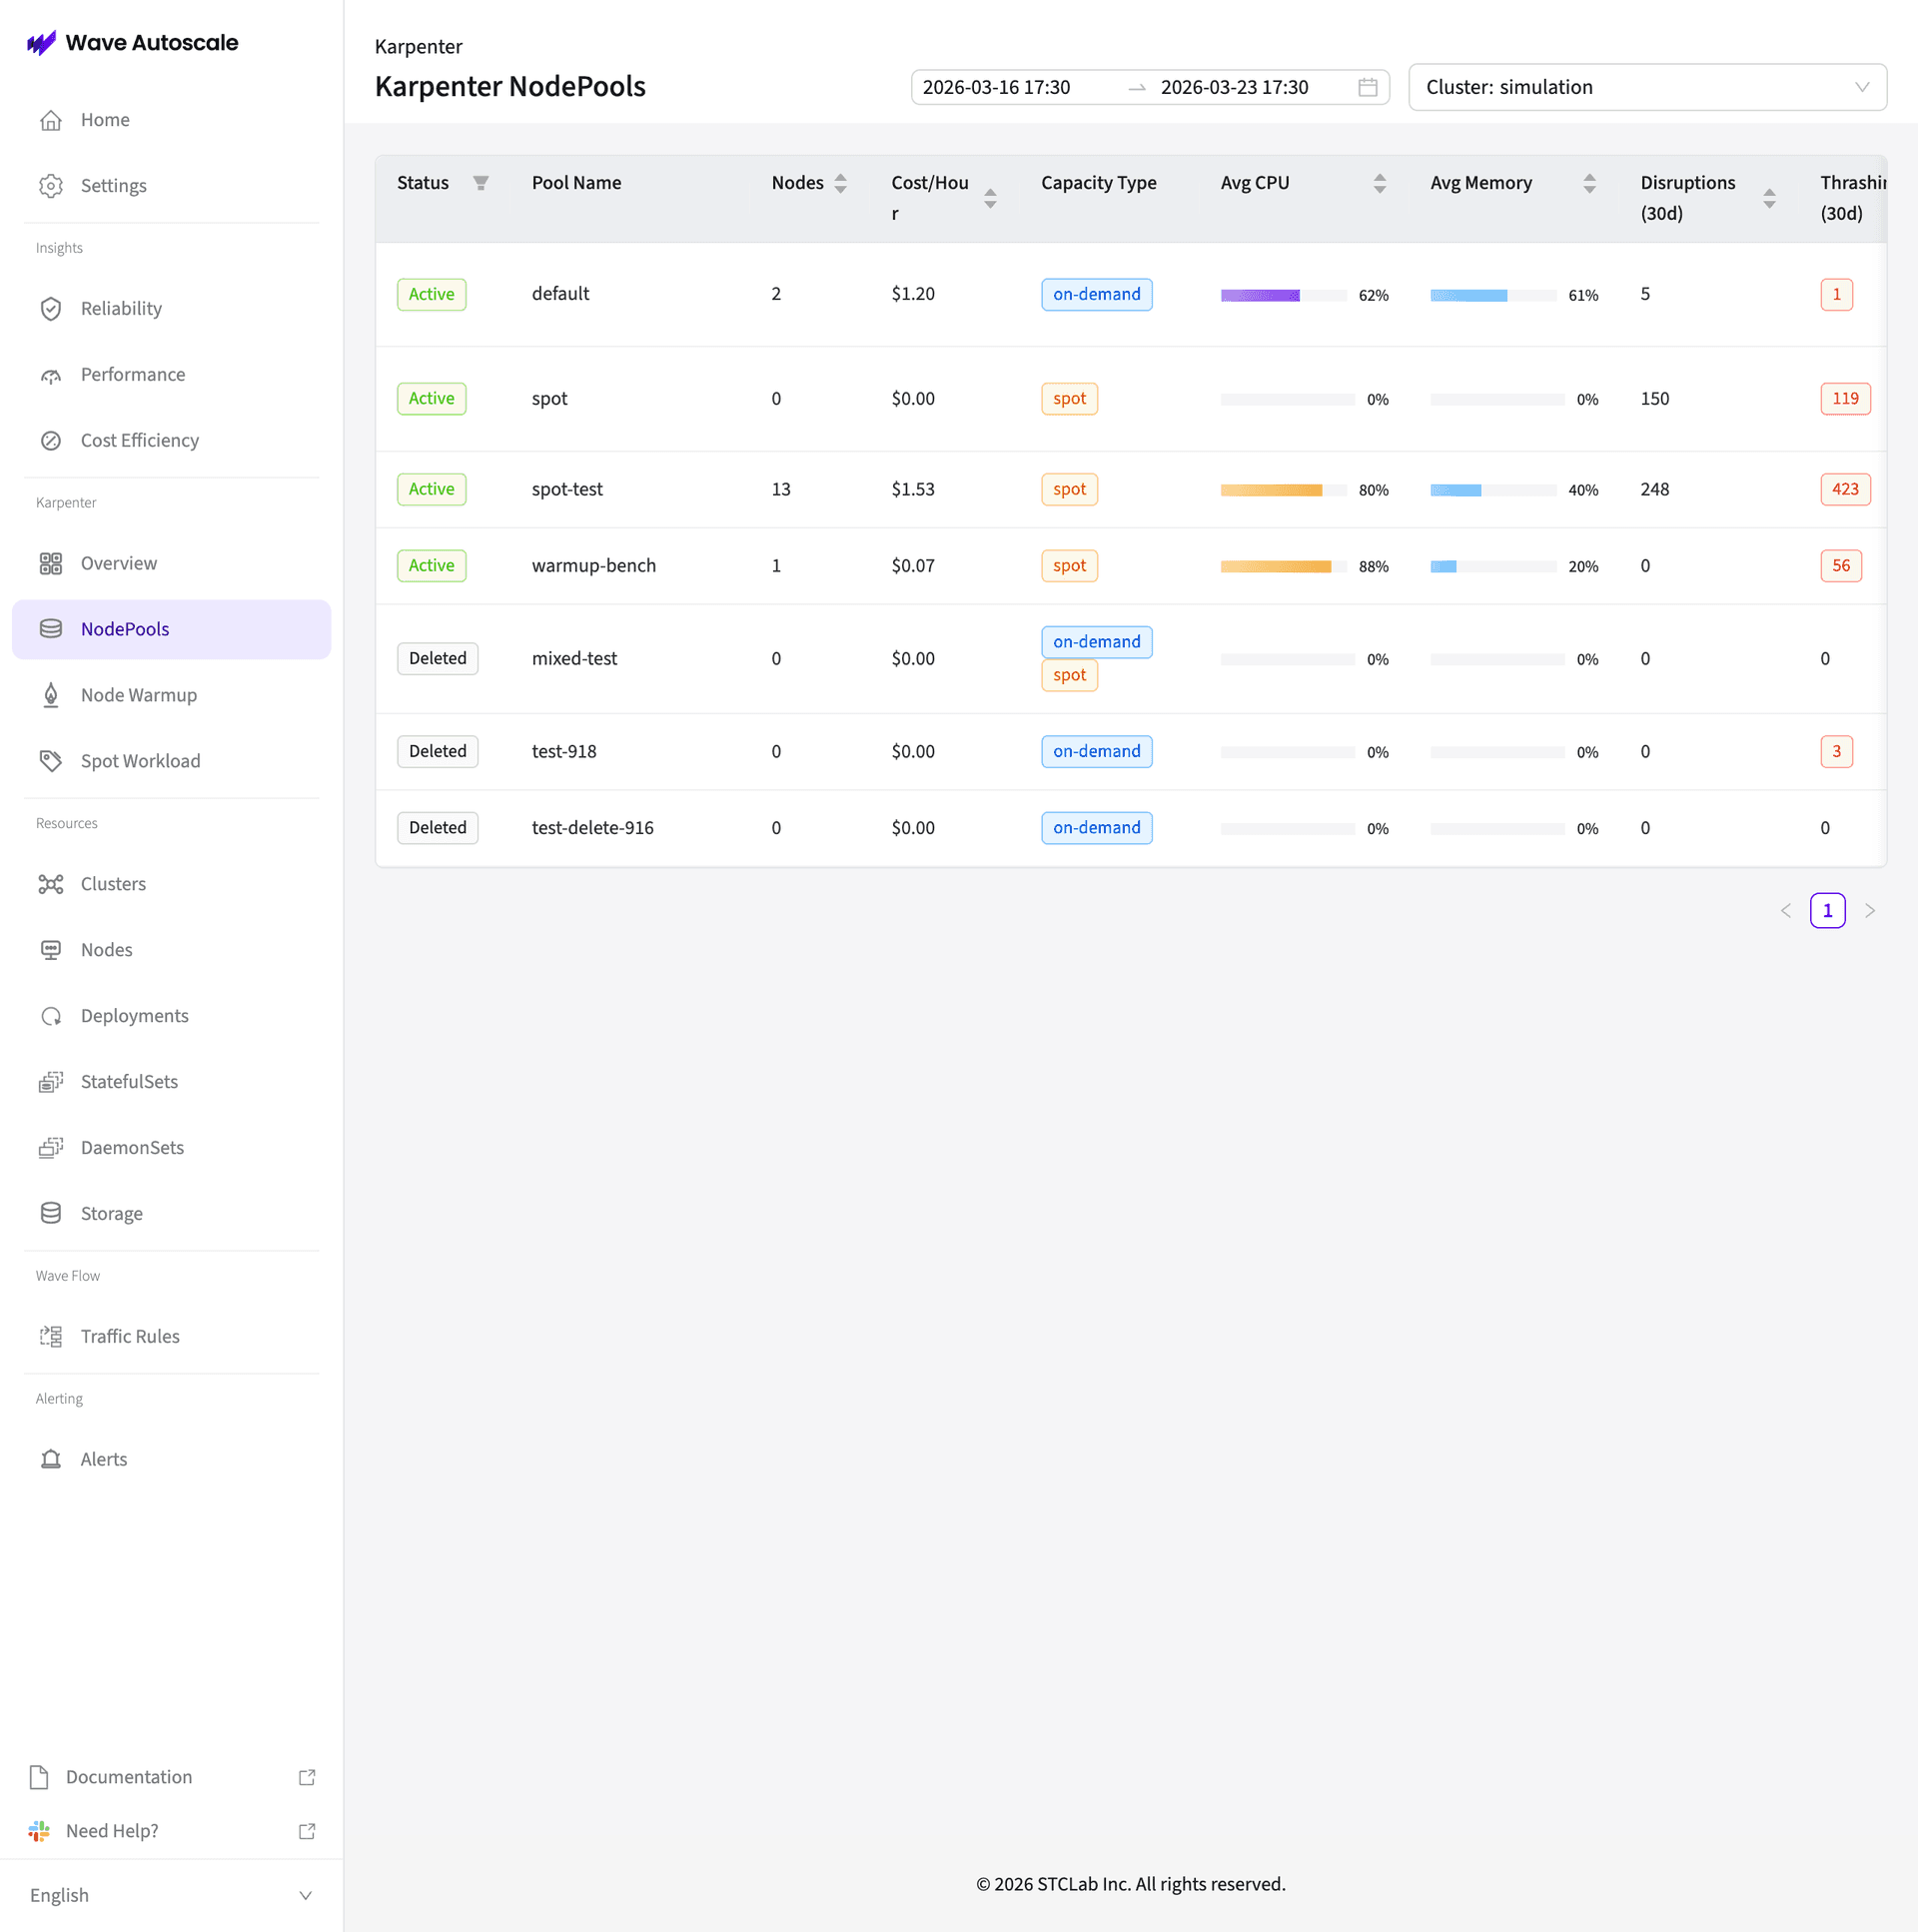The width and height of the screenshot is (1918, 1932).
Task: Click the spot tag in mixed-test row
Action: [x=1069, y=675]
